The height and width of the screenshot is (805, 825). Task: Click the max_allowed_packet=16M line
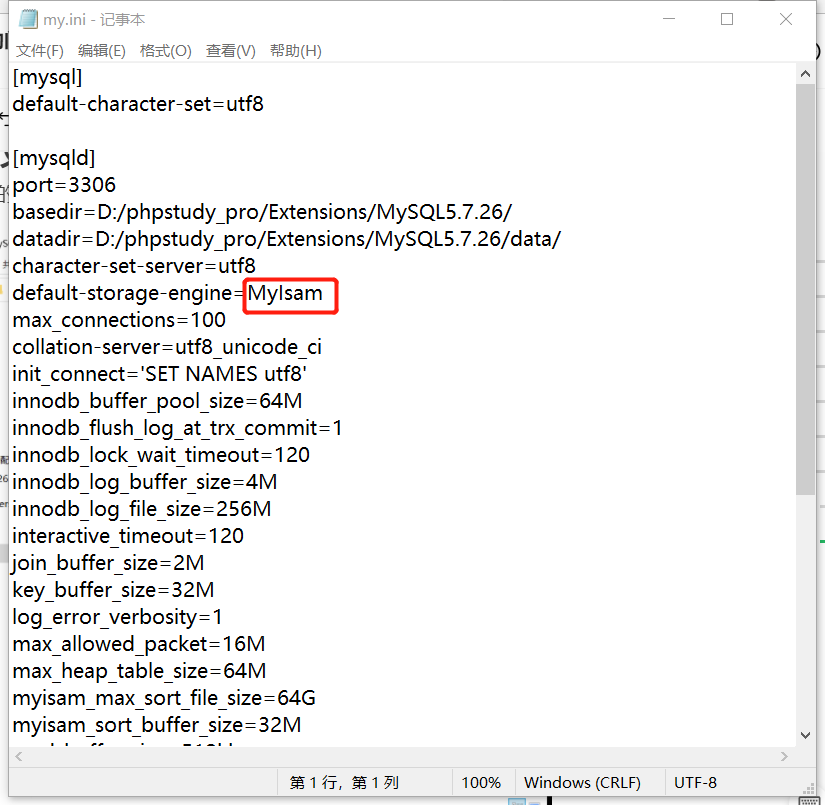(139, 645)
